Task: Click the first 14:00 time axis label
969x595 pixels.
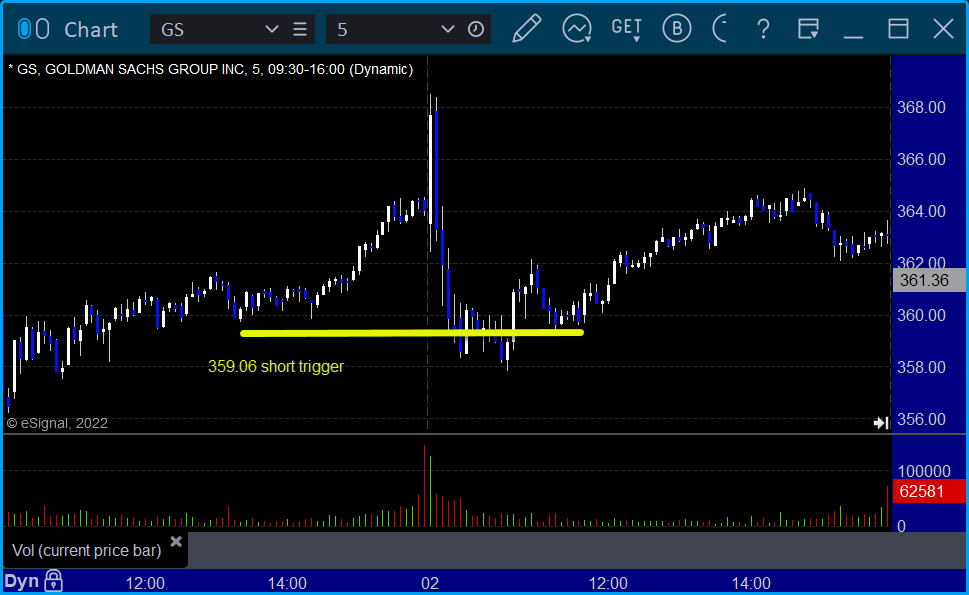Action: [287, 583]
